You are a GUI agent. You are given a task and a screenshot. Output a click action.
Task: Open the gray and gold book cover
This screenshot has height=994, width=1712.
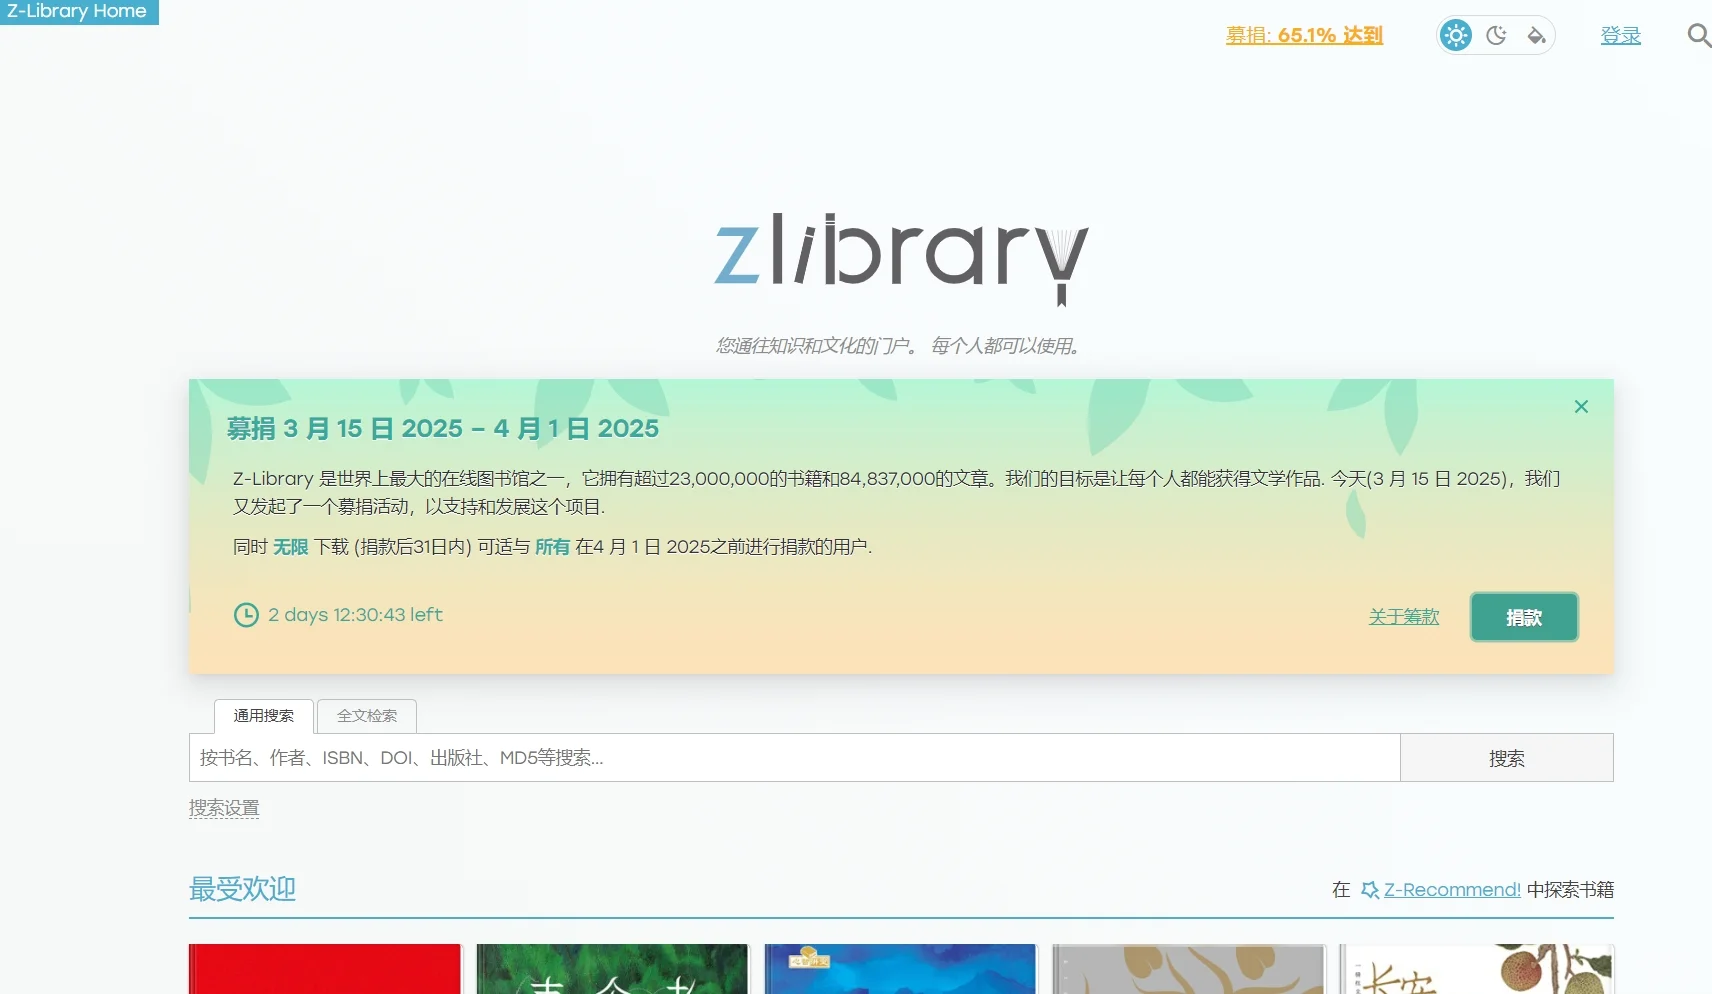pos(1188,969)
